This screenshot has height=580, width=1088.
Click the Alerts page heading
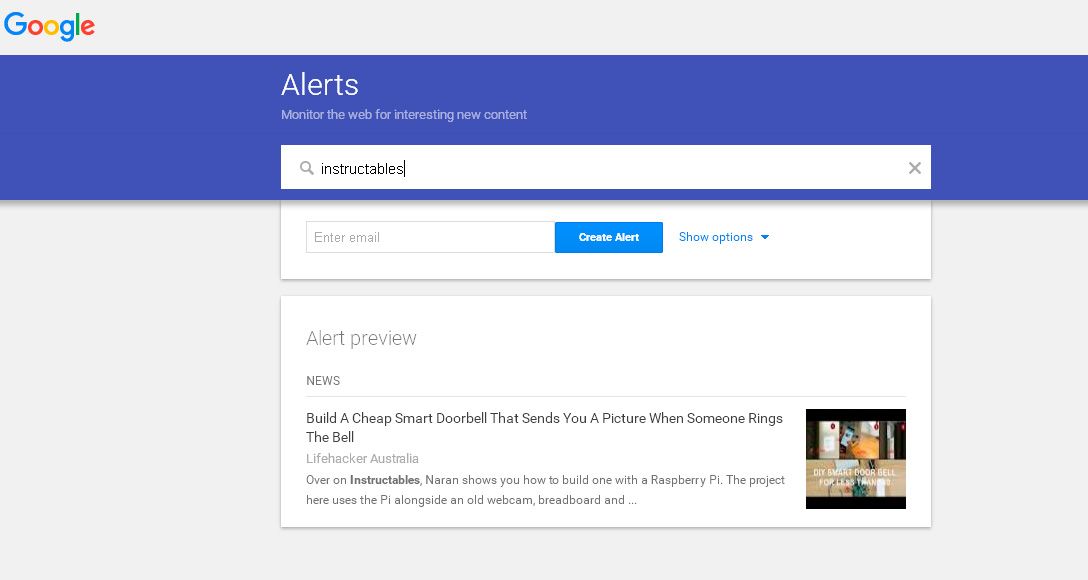(319, 85)
